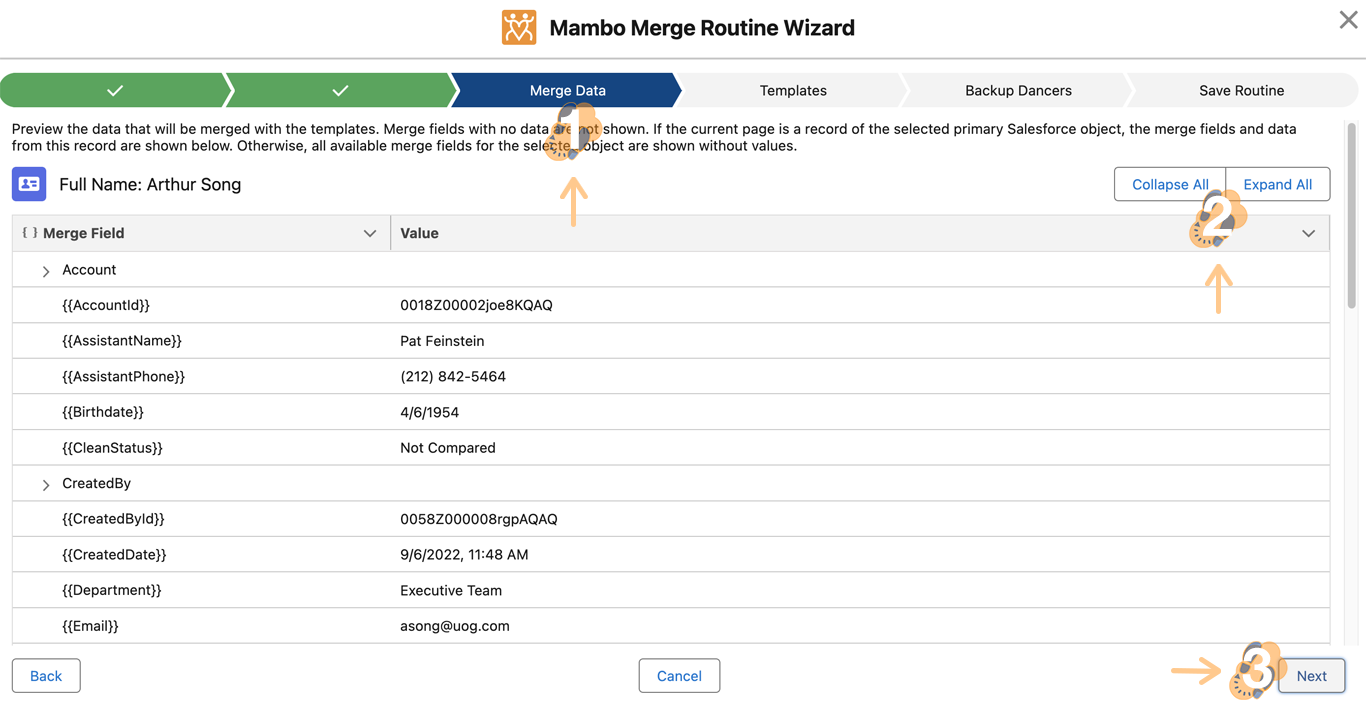Screen dimensions: 1366x703
Task: Click the curly braces Merge Field icon
Action: (x=30, y=233)
